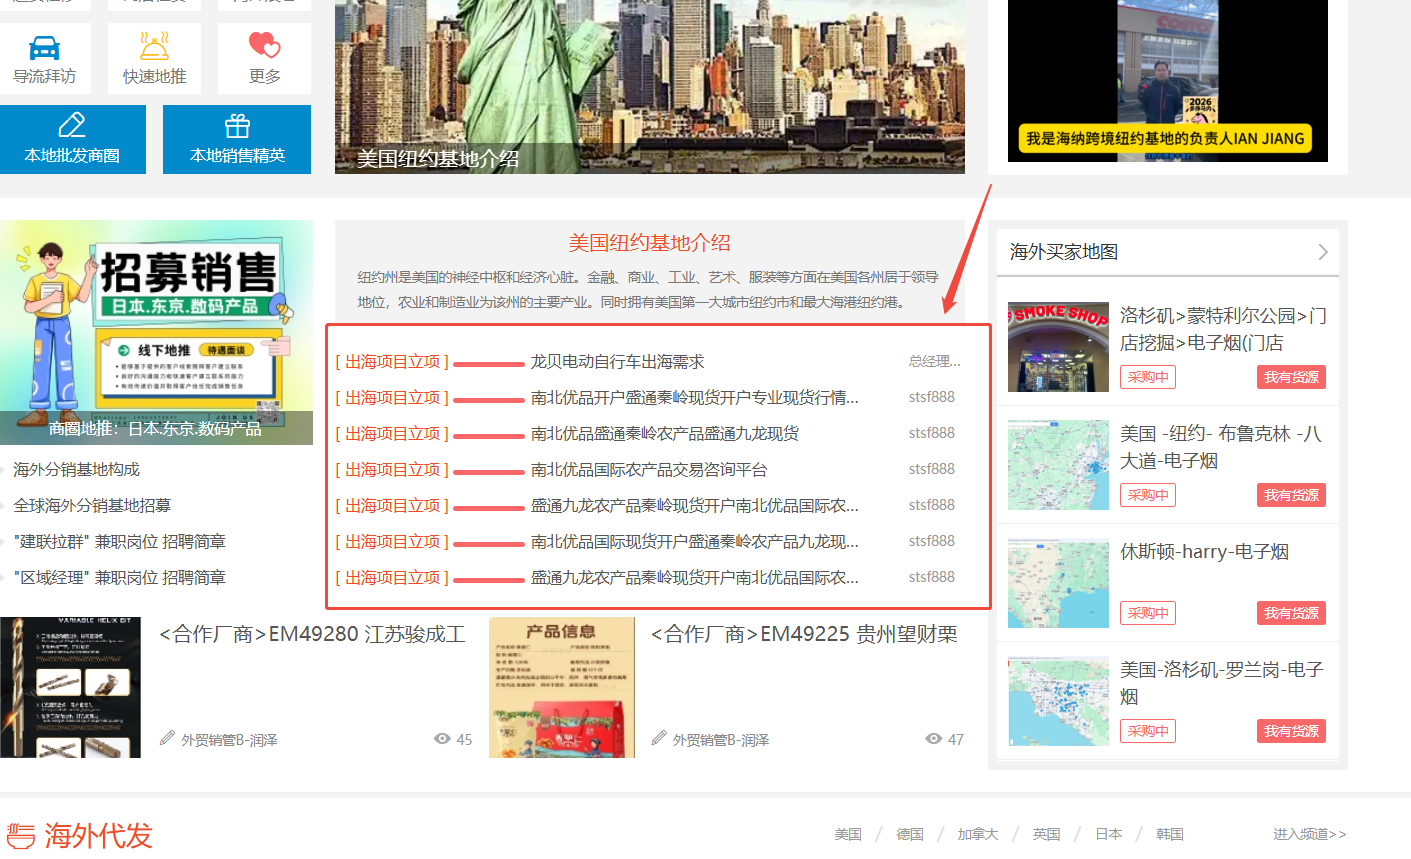Viewport: 1411px width, 859px height.
Task: Click the heart icon labeled 更多
Action: click(264, 45)
